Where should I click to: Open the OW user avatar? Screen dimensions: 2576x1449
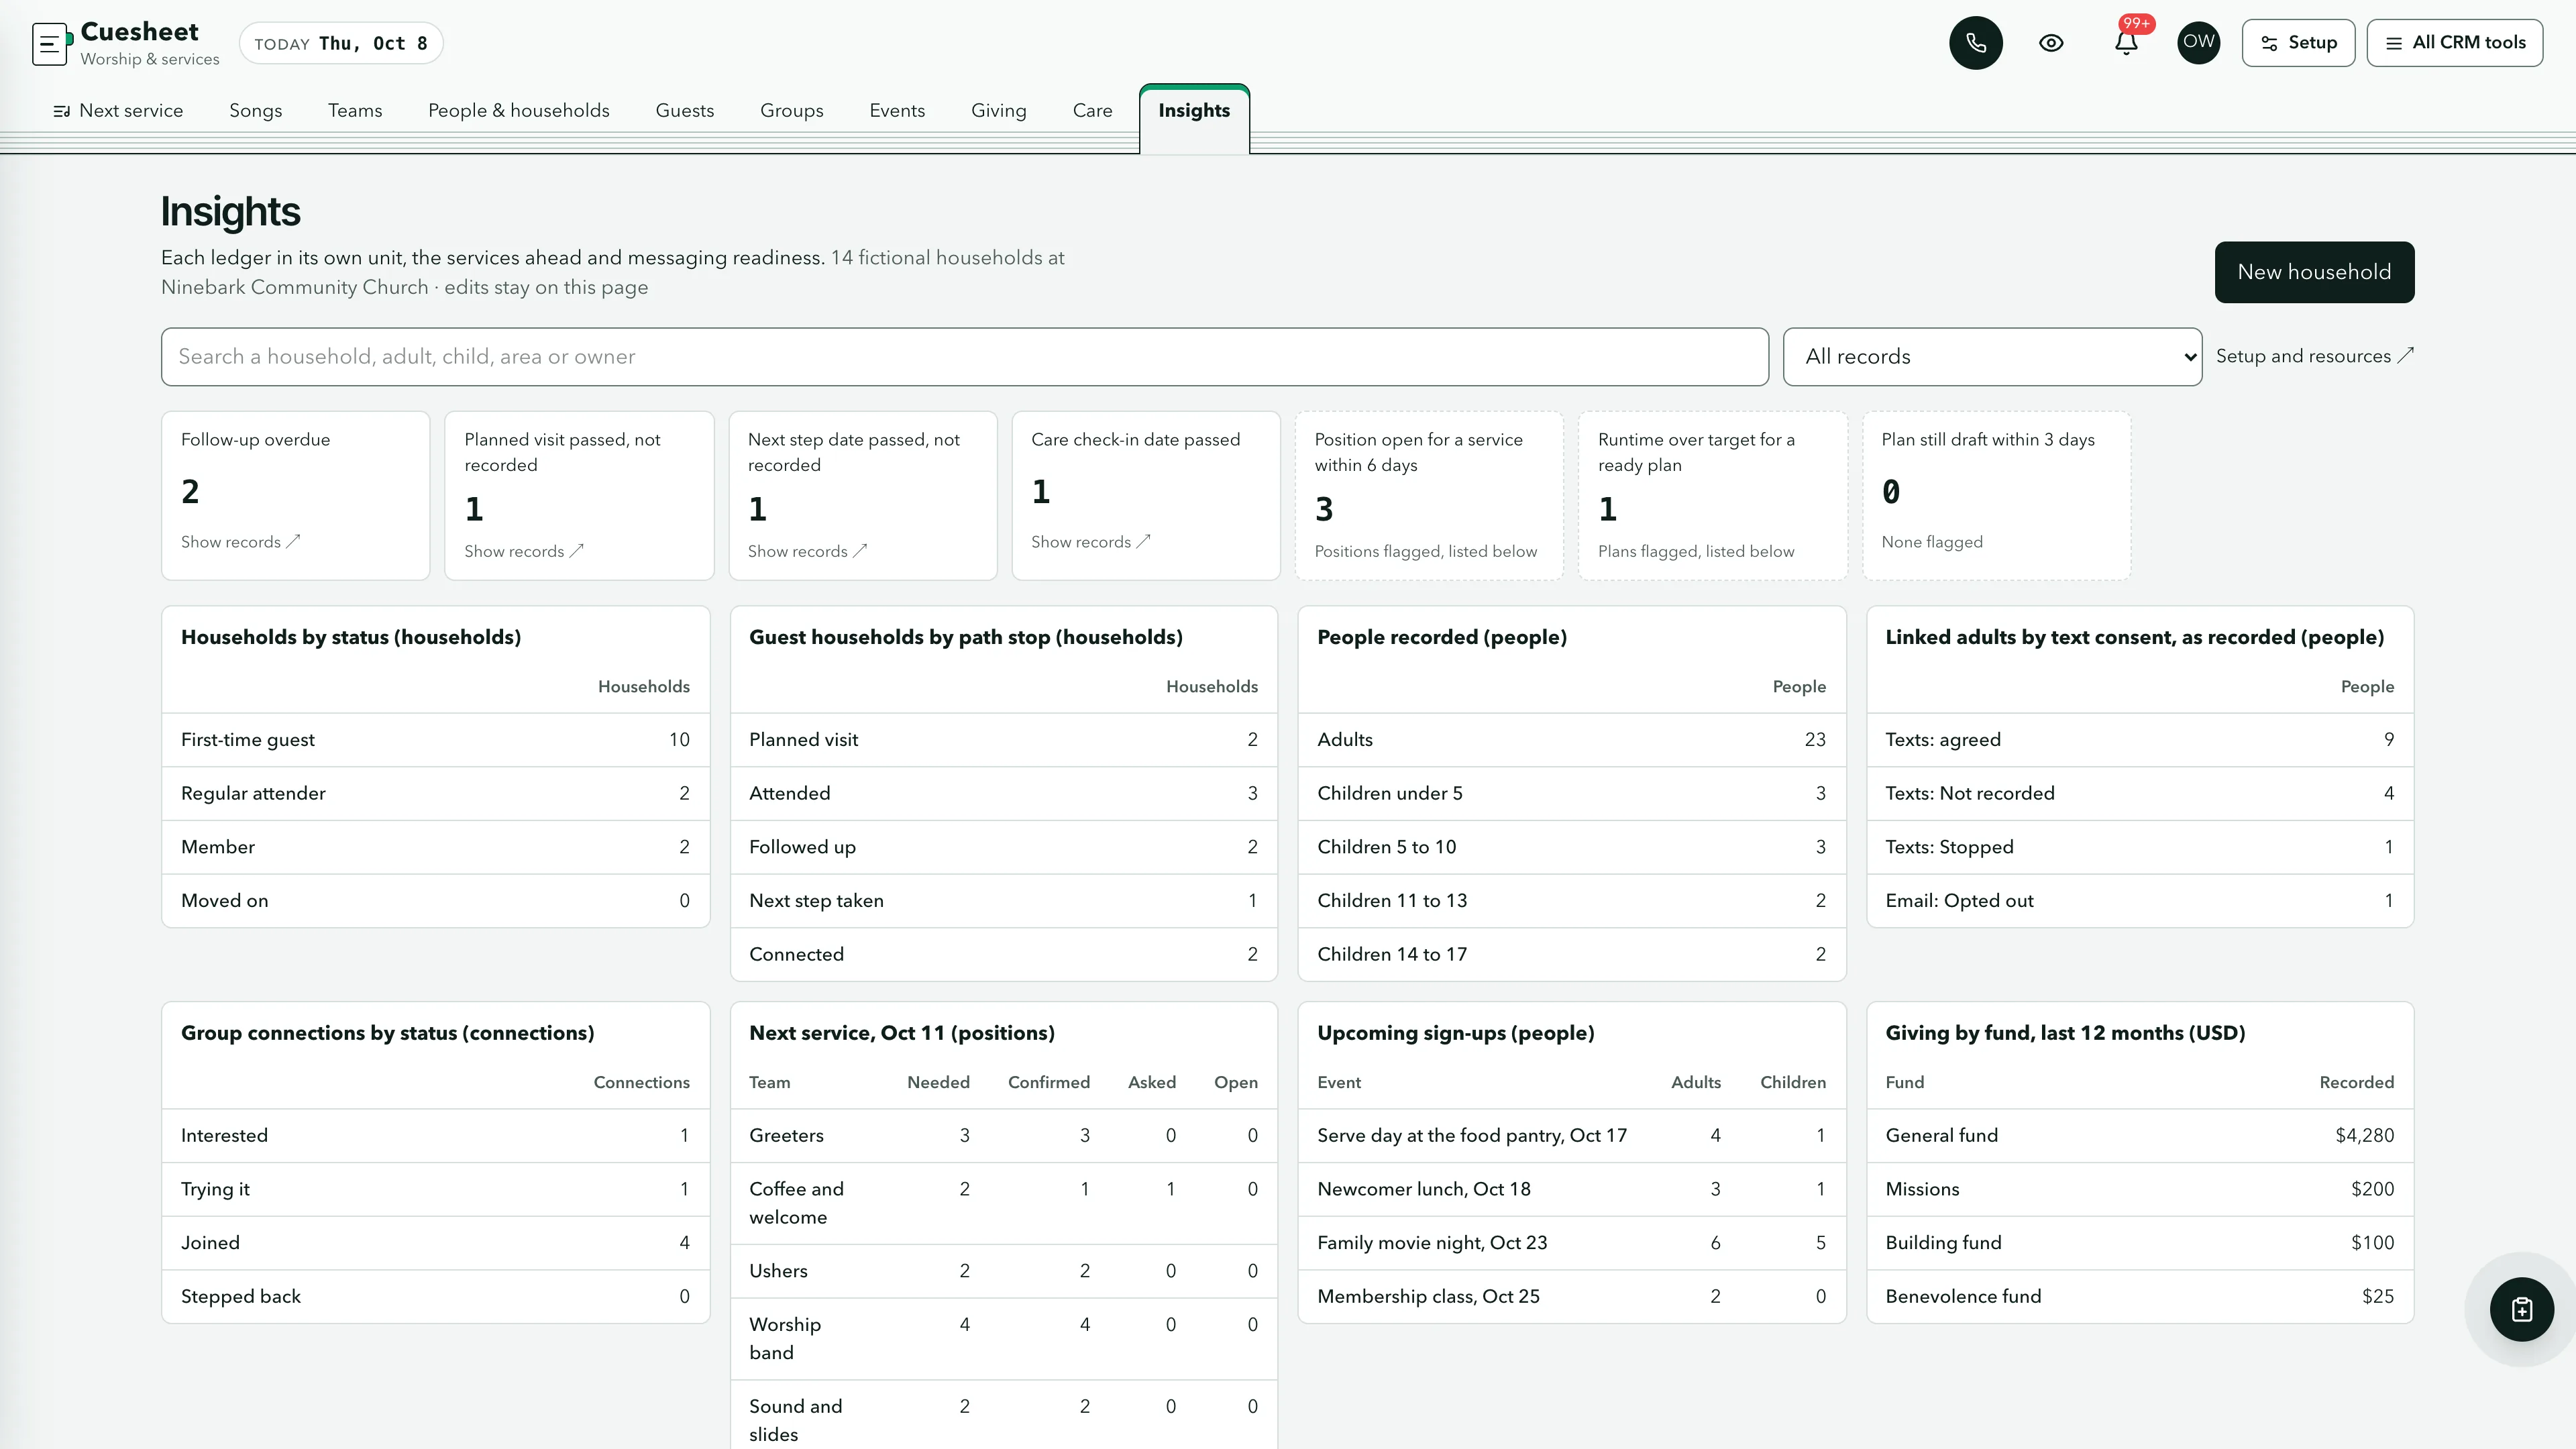[x=2198, y=43]
